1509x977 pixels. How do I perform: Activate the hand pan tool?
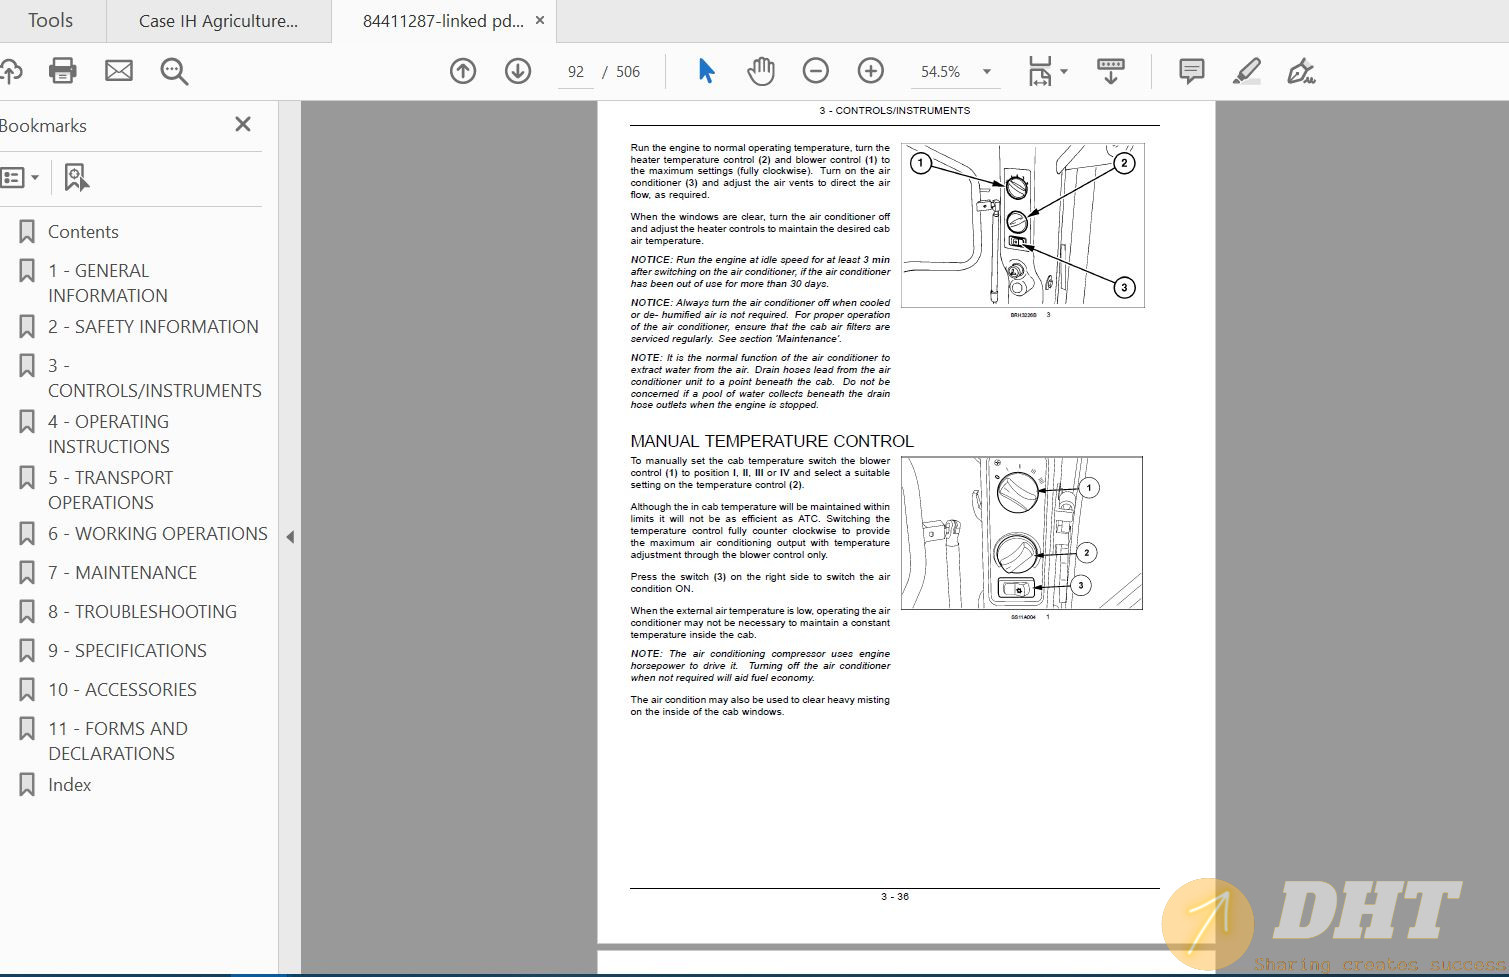click(x=761, y=71)
